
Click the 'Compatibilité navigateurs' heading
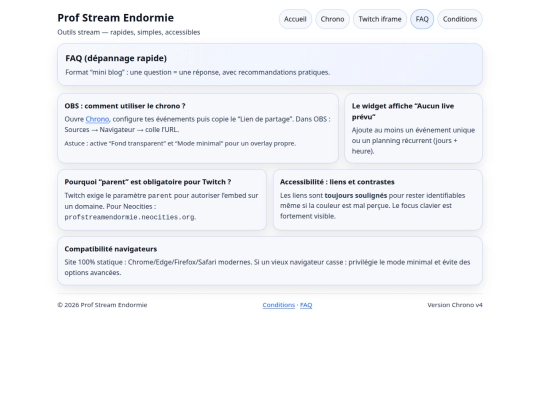tap(111, 249)
